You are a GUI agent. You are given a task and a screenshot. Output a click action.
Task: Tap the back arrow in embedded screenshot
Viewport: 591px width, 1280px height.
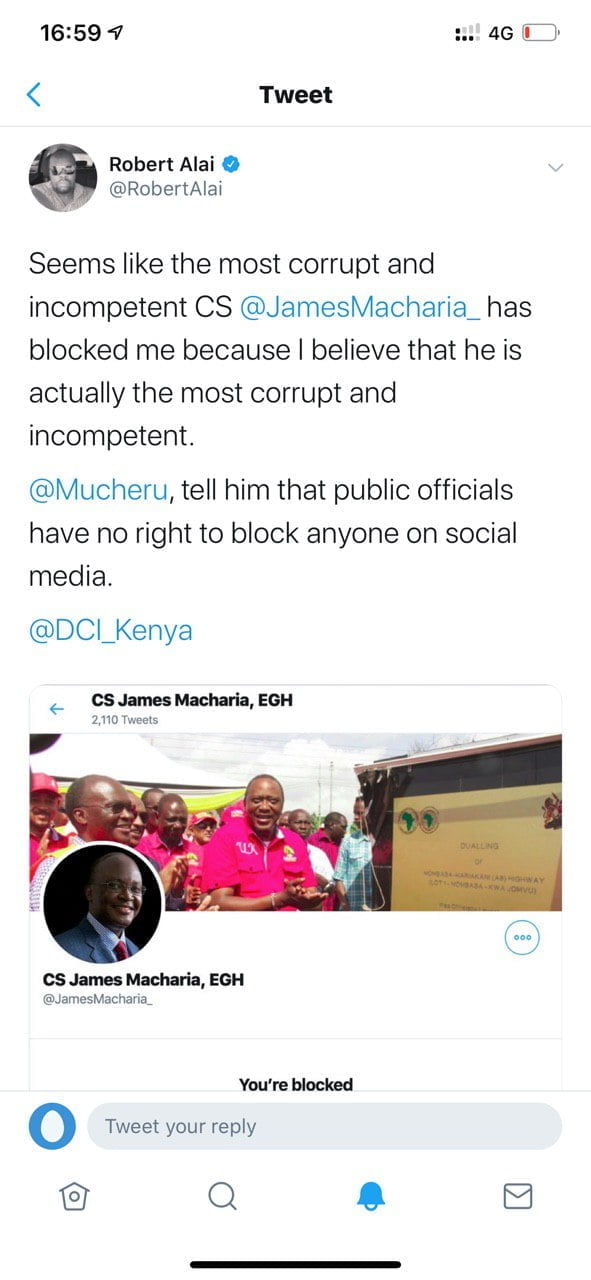(x=57, y=709)
